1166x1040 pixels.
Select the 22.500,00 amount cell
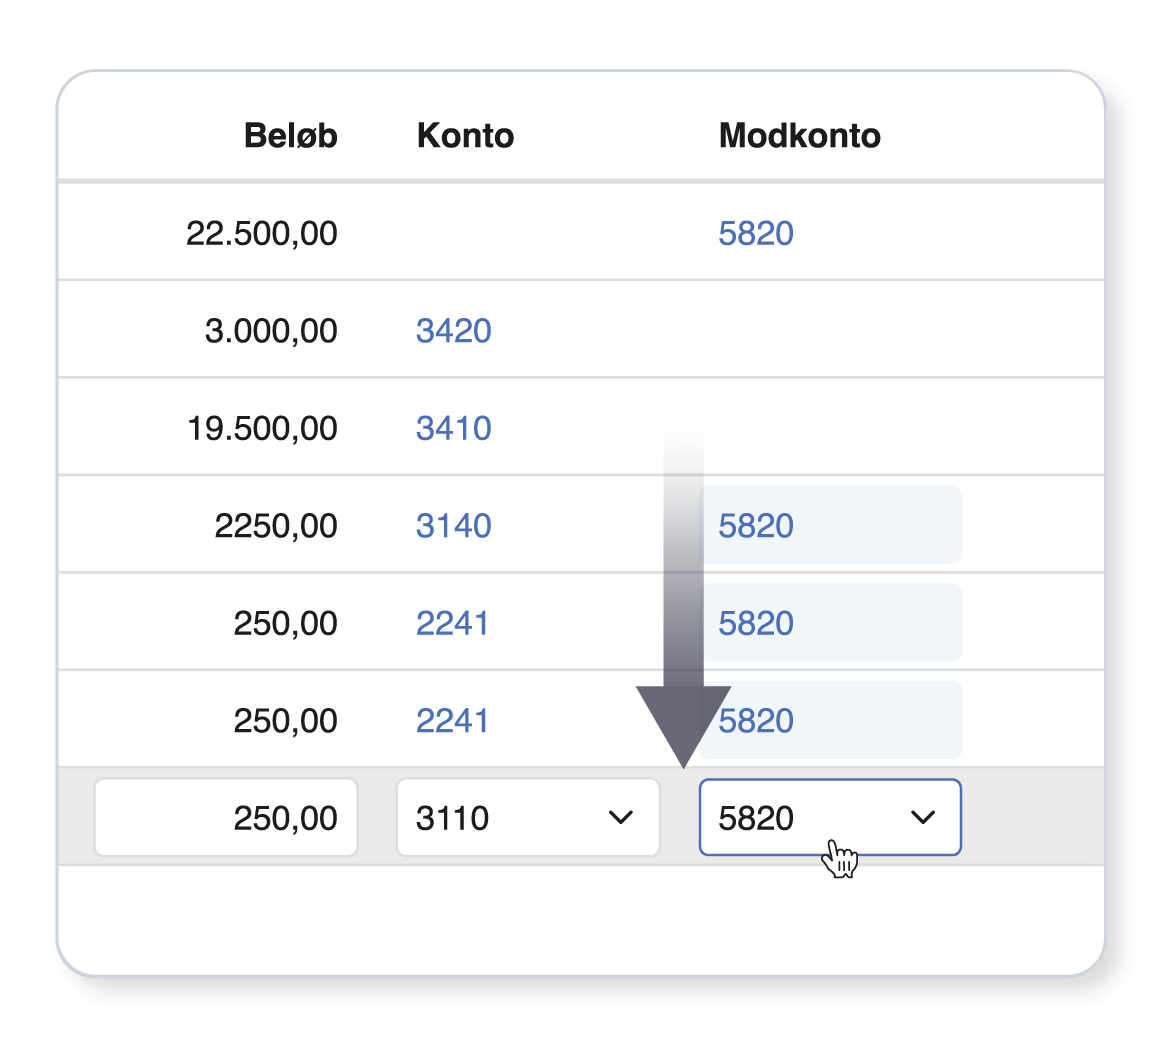click(262, 233)
